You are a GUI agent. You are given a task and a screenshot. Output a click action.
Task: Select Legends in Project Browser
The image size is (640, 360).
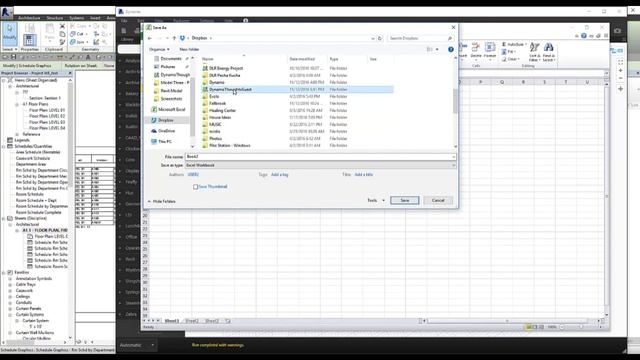(x=22, y=140)
